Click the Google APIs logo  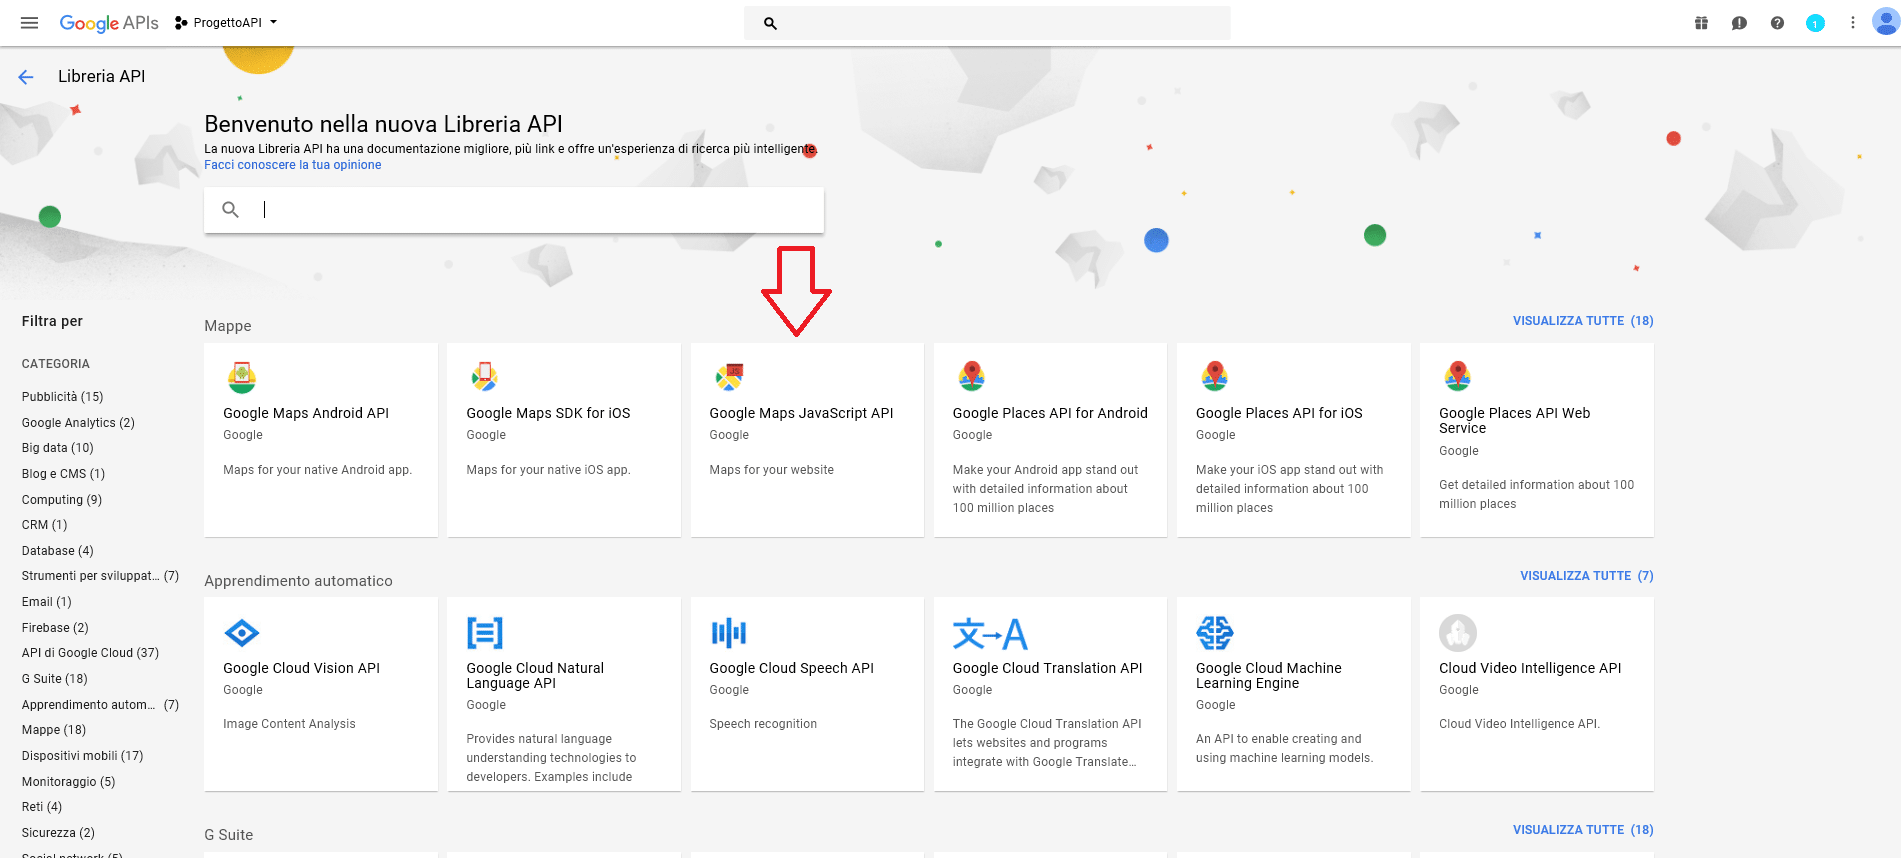tap(109, 23)
